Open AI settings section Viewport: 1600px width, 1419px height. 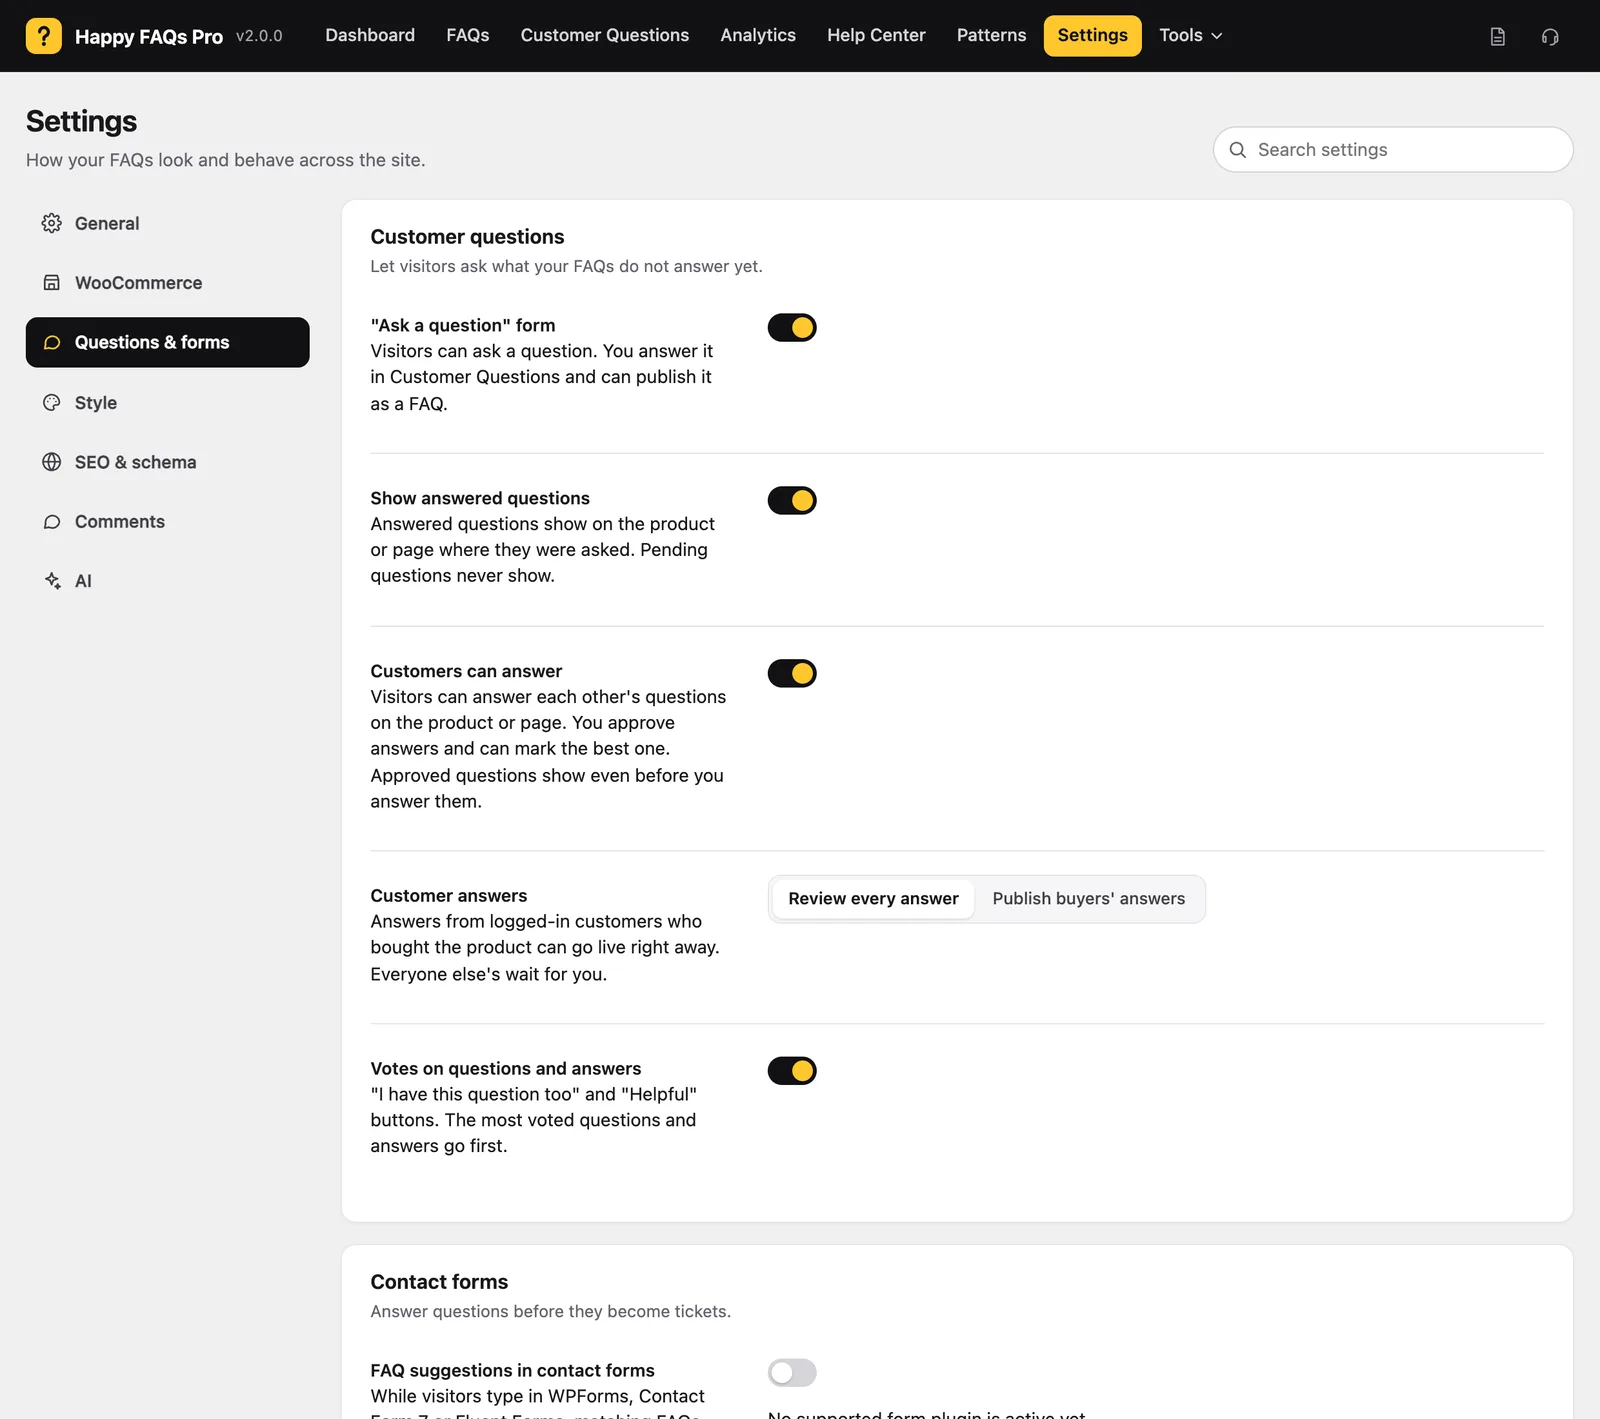pos(168,581)
